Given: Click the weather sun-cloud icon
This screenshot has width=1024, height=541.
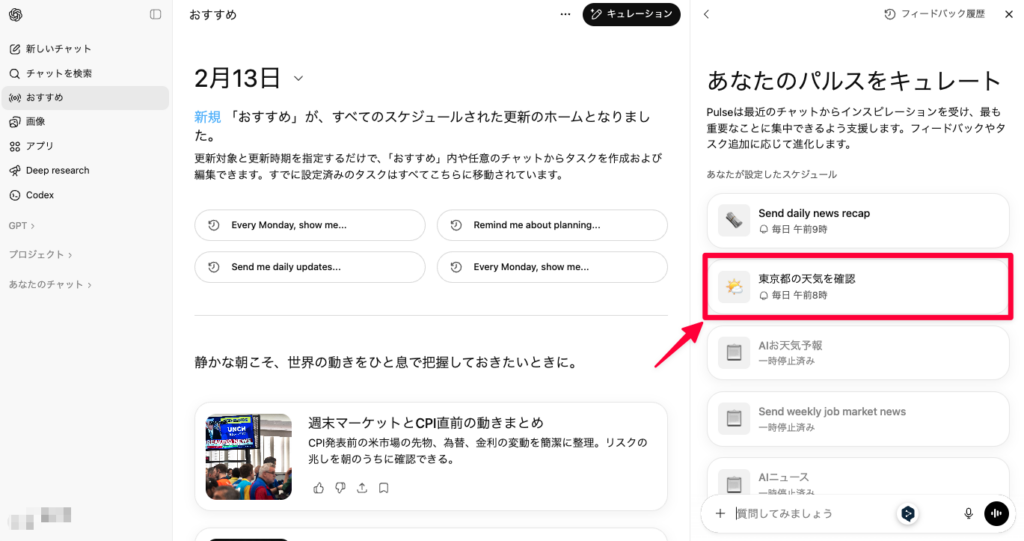Looking at the screenshot, I should click(x=734, y=286).
